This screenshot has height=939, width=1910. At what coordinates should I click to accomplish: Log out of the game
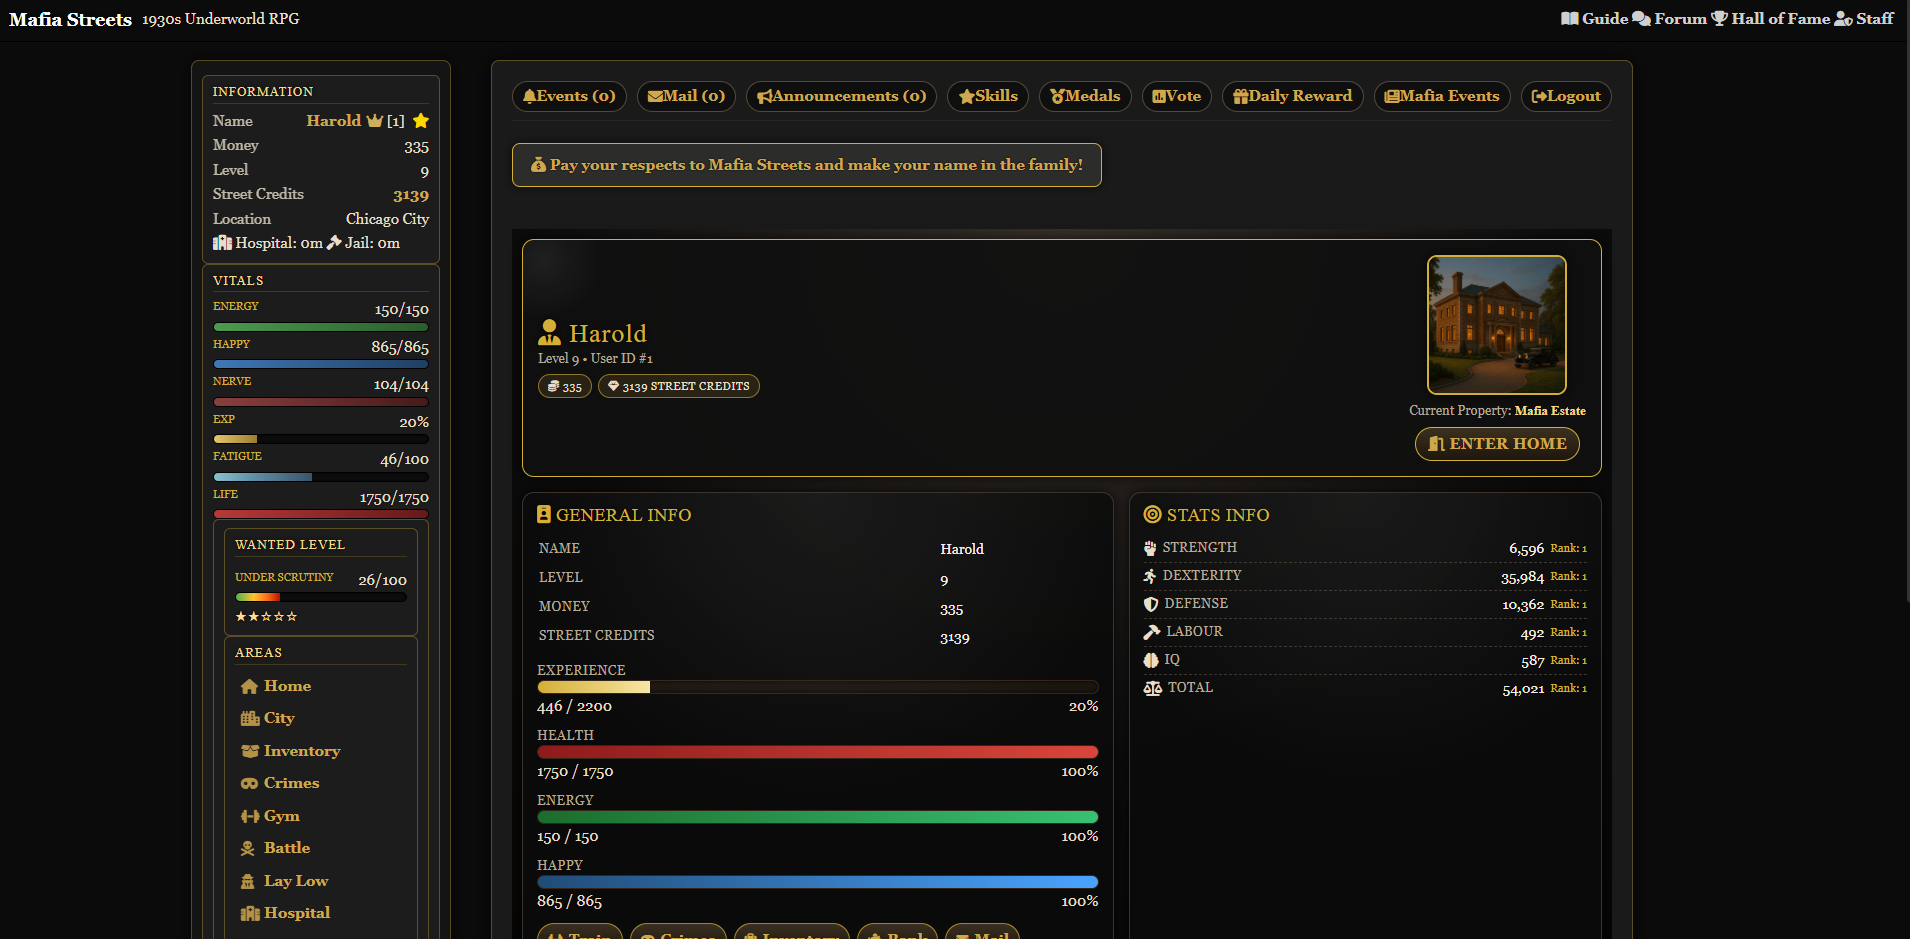pyautogui.click(x=1566, y=96)
